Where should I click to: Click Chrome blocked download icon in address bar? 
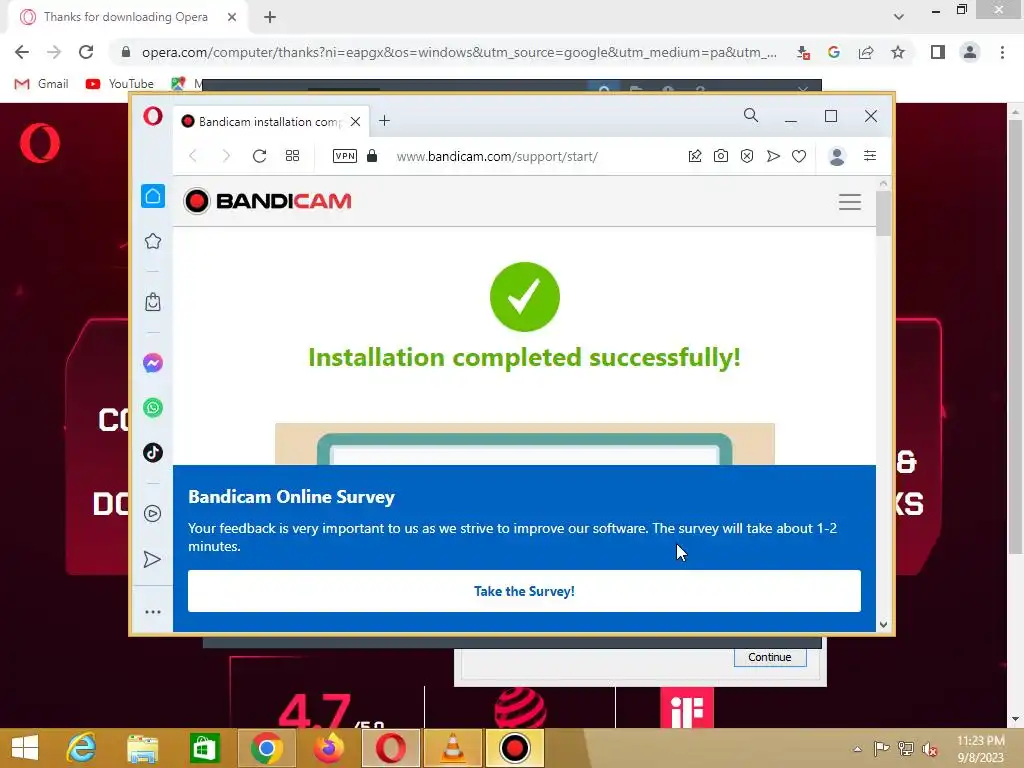pos(803,52)
